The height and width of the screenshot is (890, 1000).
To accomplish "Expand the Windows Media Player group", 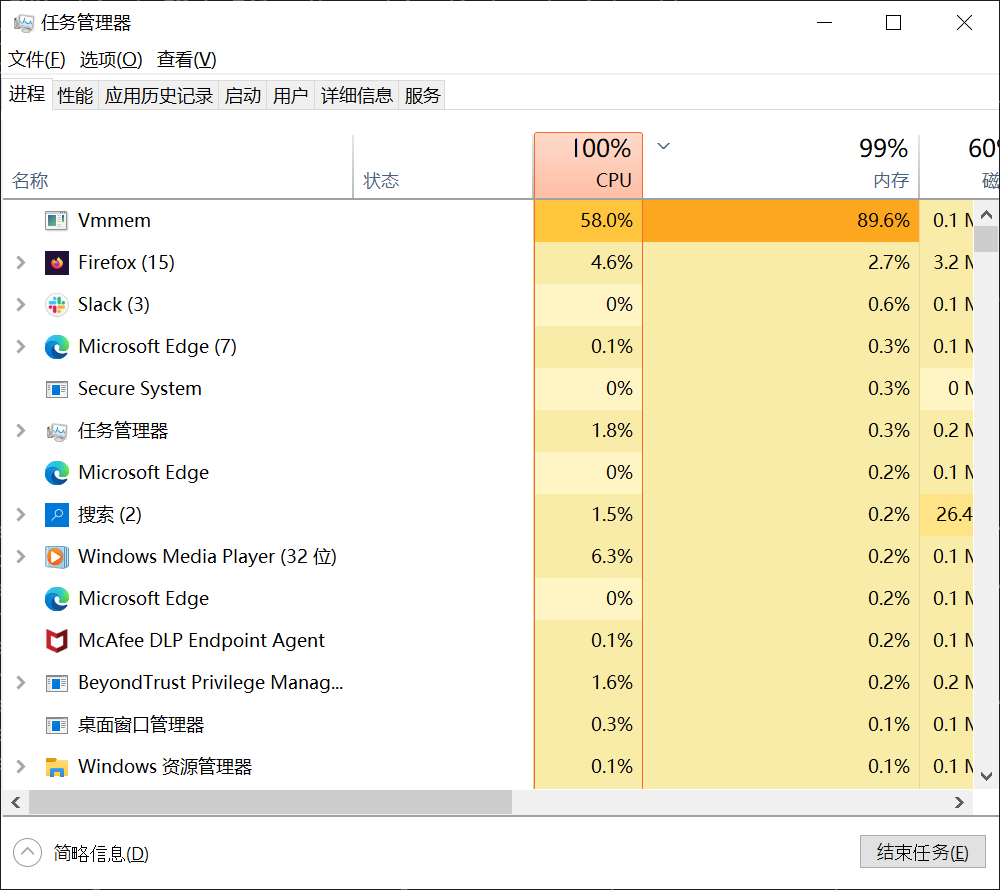I will click(20, 557).
